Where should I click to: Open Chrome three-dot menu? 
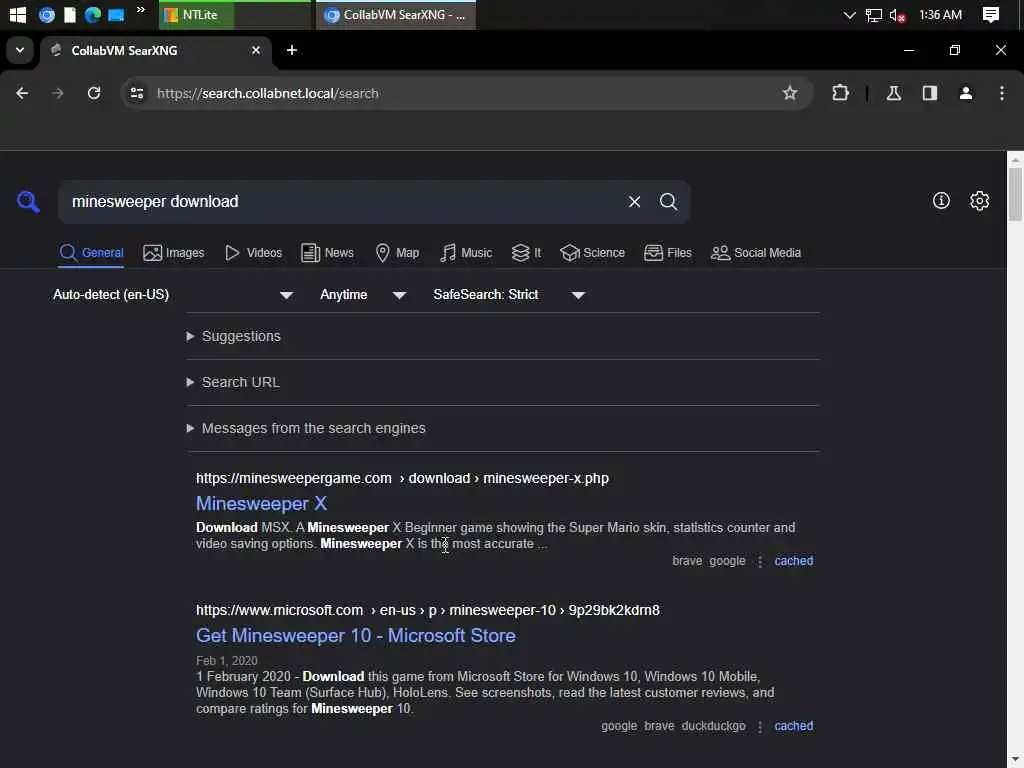point(1002,93)
